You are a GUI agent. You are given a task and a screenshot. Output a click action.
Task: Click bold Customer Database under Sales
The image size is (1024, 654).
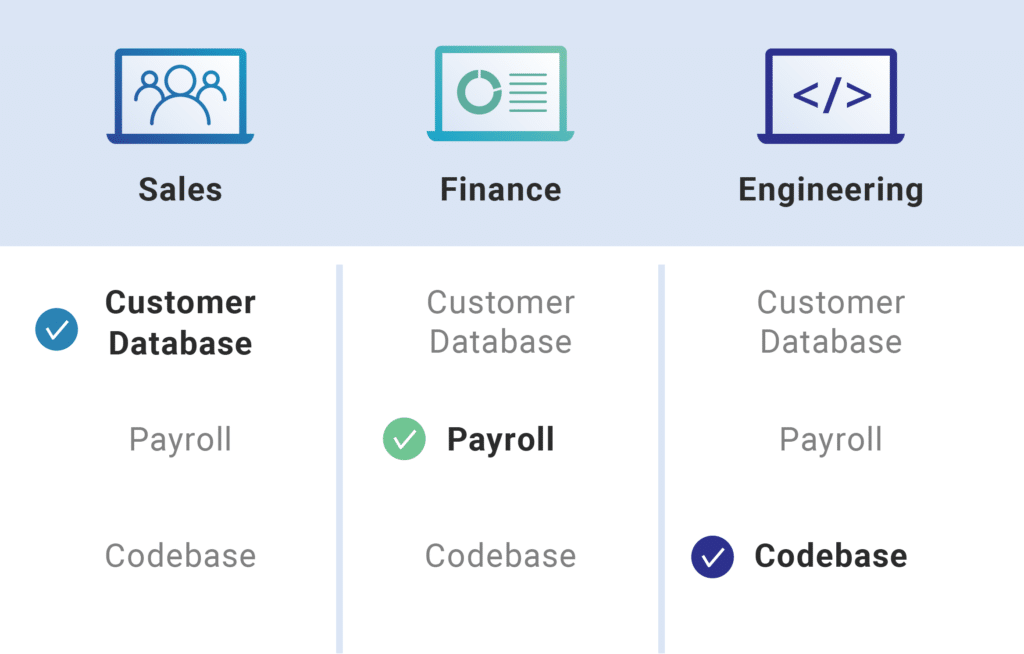(181, 323)
